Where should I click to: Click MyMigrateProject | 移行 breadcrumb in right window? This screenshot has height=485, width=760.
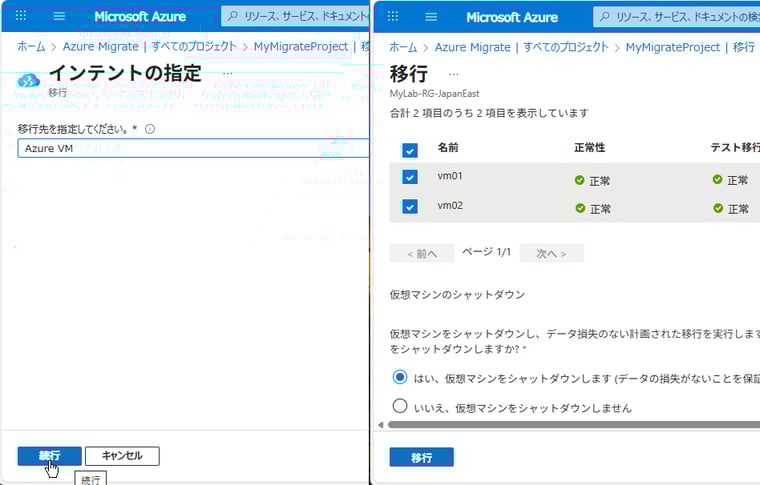(690, 47)
